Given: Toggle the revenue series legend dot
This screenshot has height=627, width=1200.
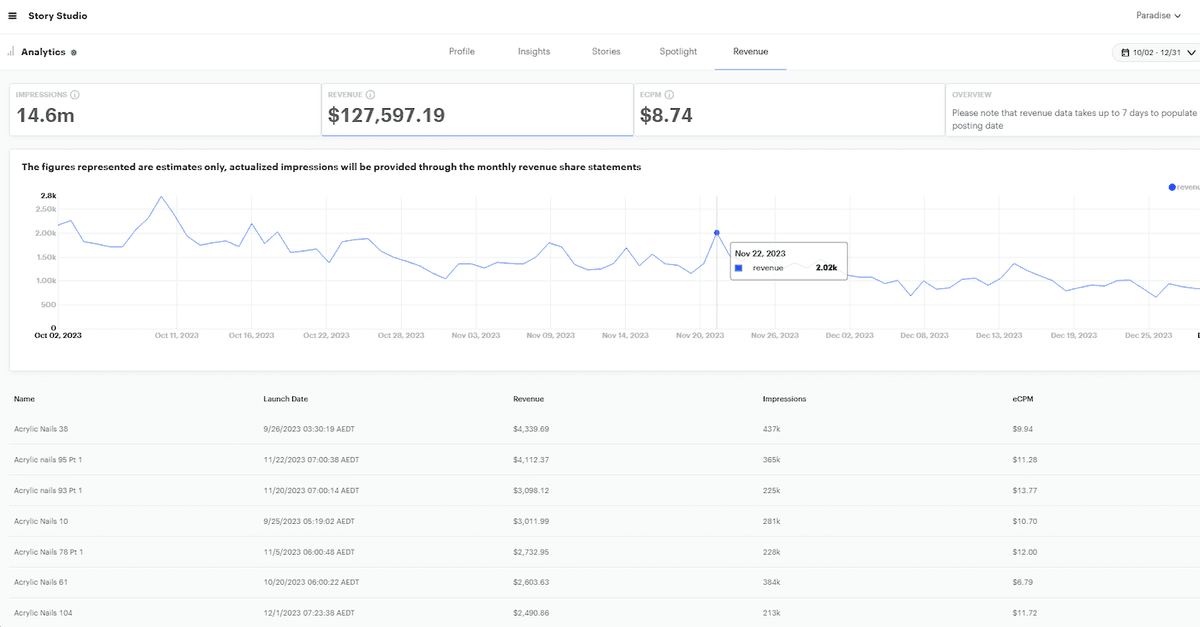Looking at the screenshot, I should point(1172,187).
